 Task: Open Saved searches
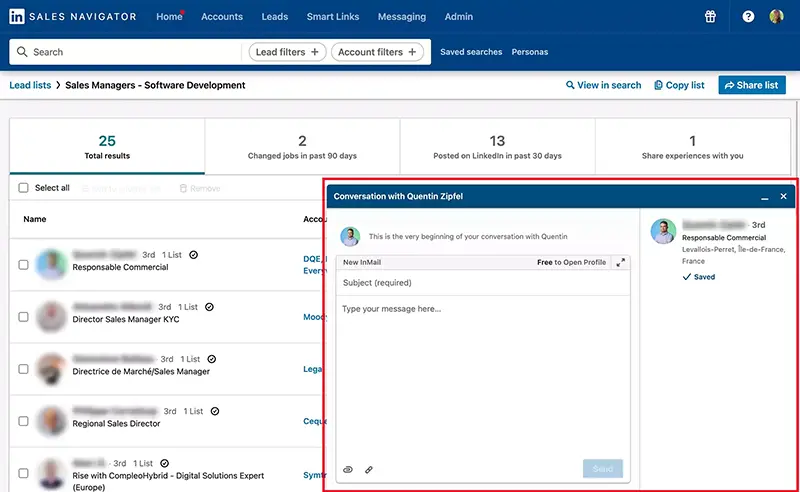pyautogui.click(x=471, y=52)
